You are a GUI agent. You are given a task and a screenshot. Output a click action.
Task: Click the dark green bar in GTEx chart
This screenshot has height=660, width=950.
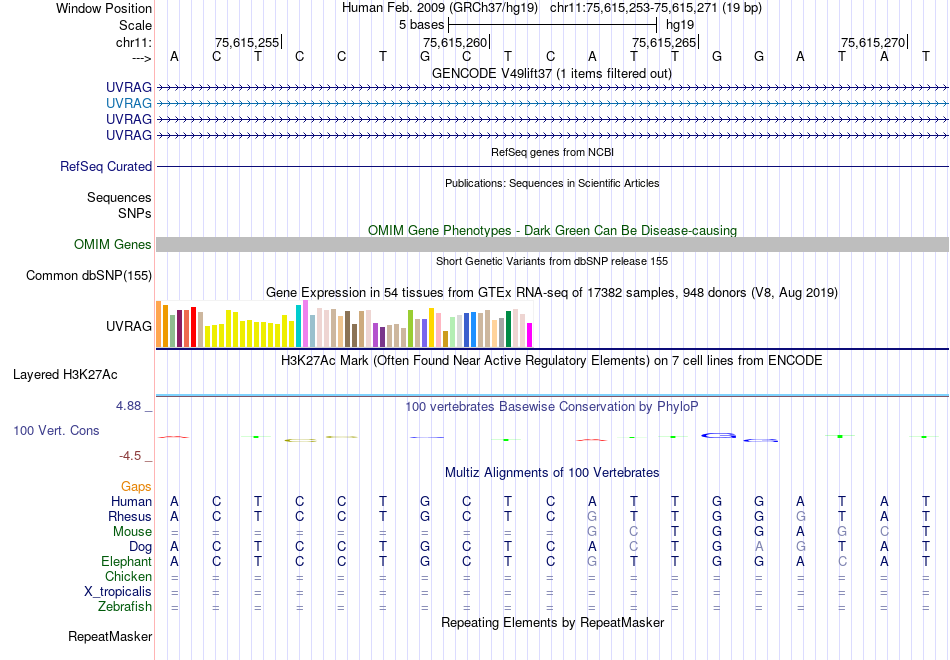508,328
